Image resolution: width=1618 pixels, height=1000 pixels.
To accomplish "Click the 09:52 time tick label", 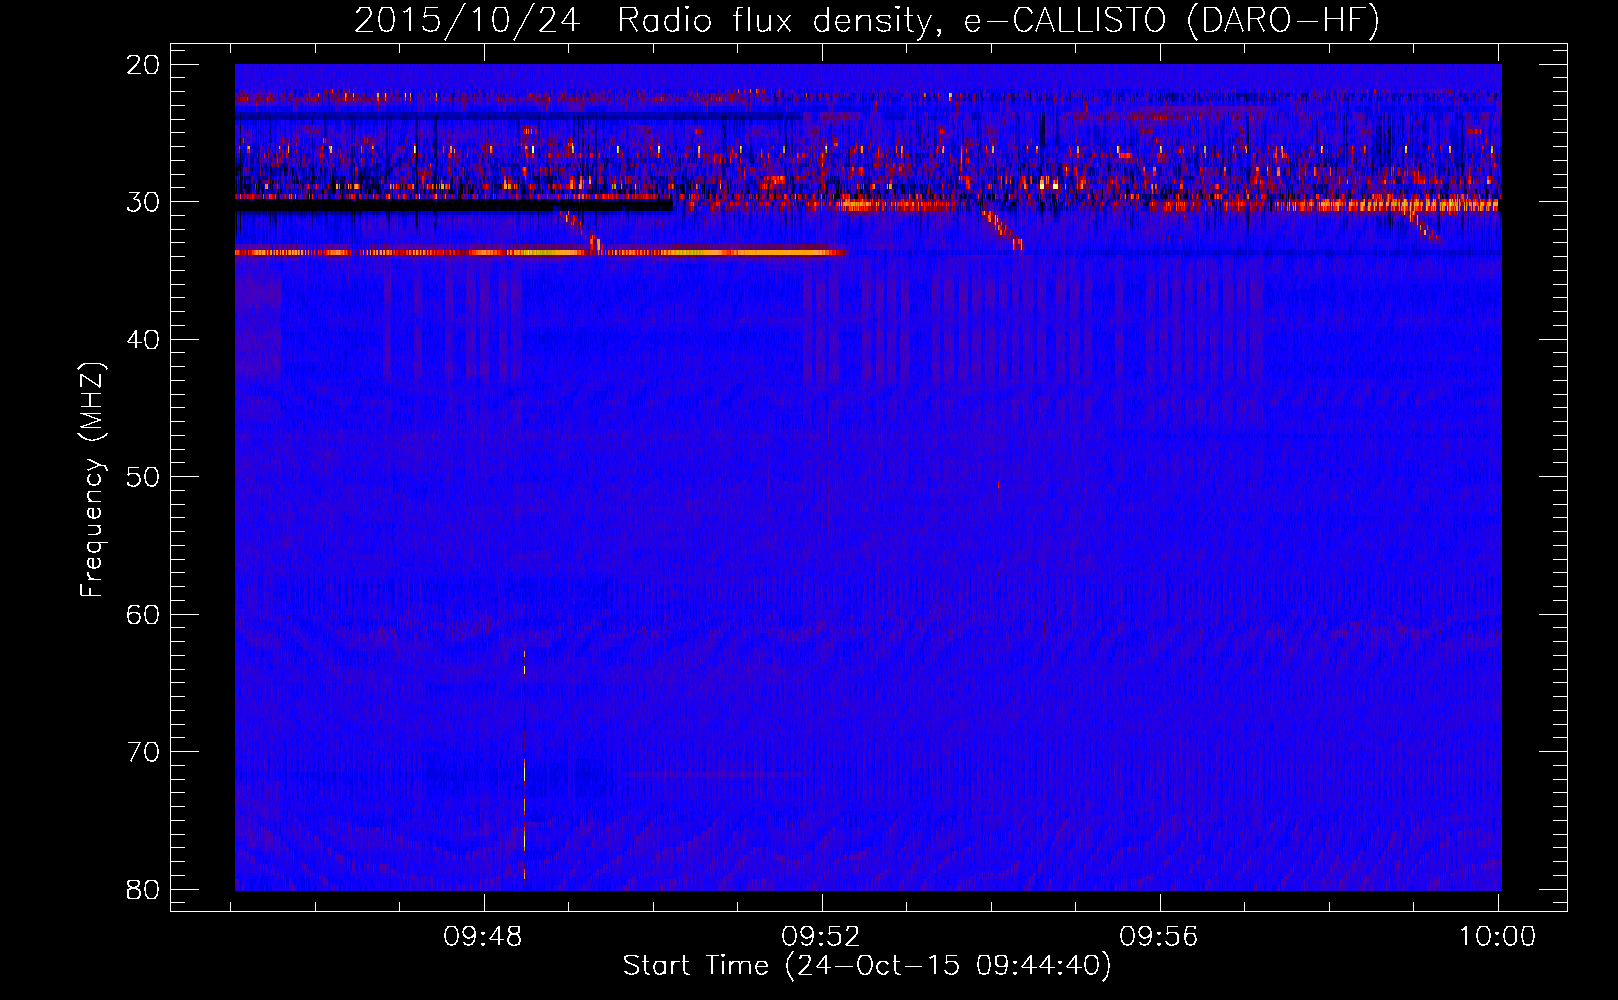I will (x=822, y=937).
